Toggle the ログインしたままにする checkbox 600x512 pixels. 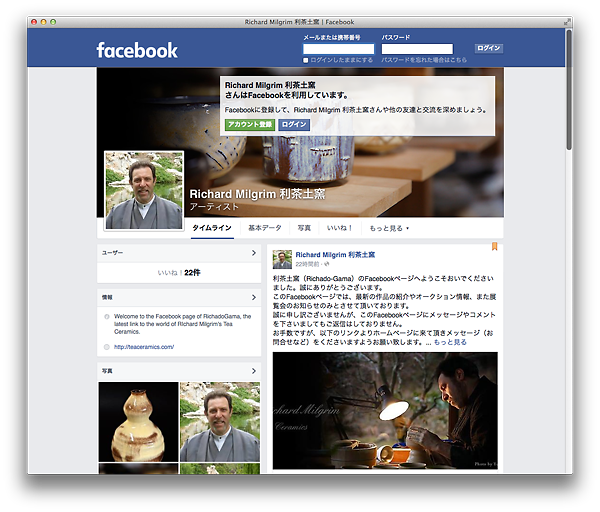pos(305,60)
